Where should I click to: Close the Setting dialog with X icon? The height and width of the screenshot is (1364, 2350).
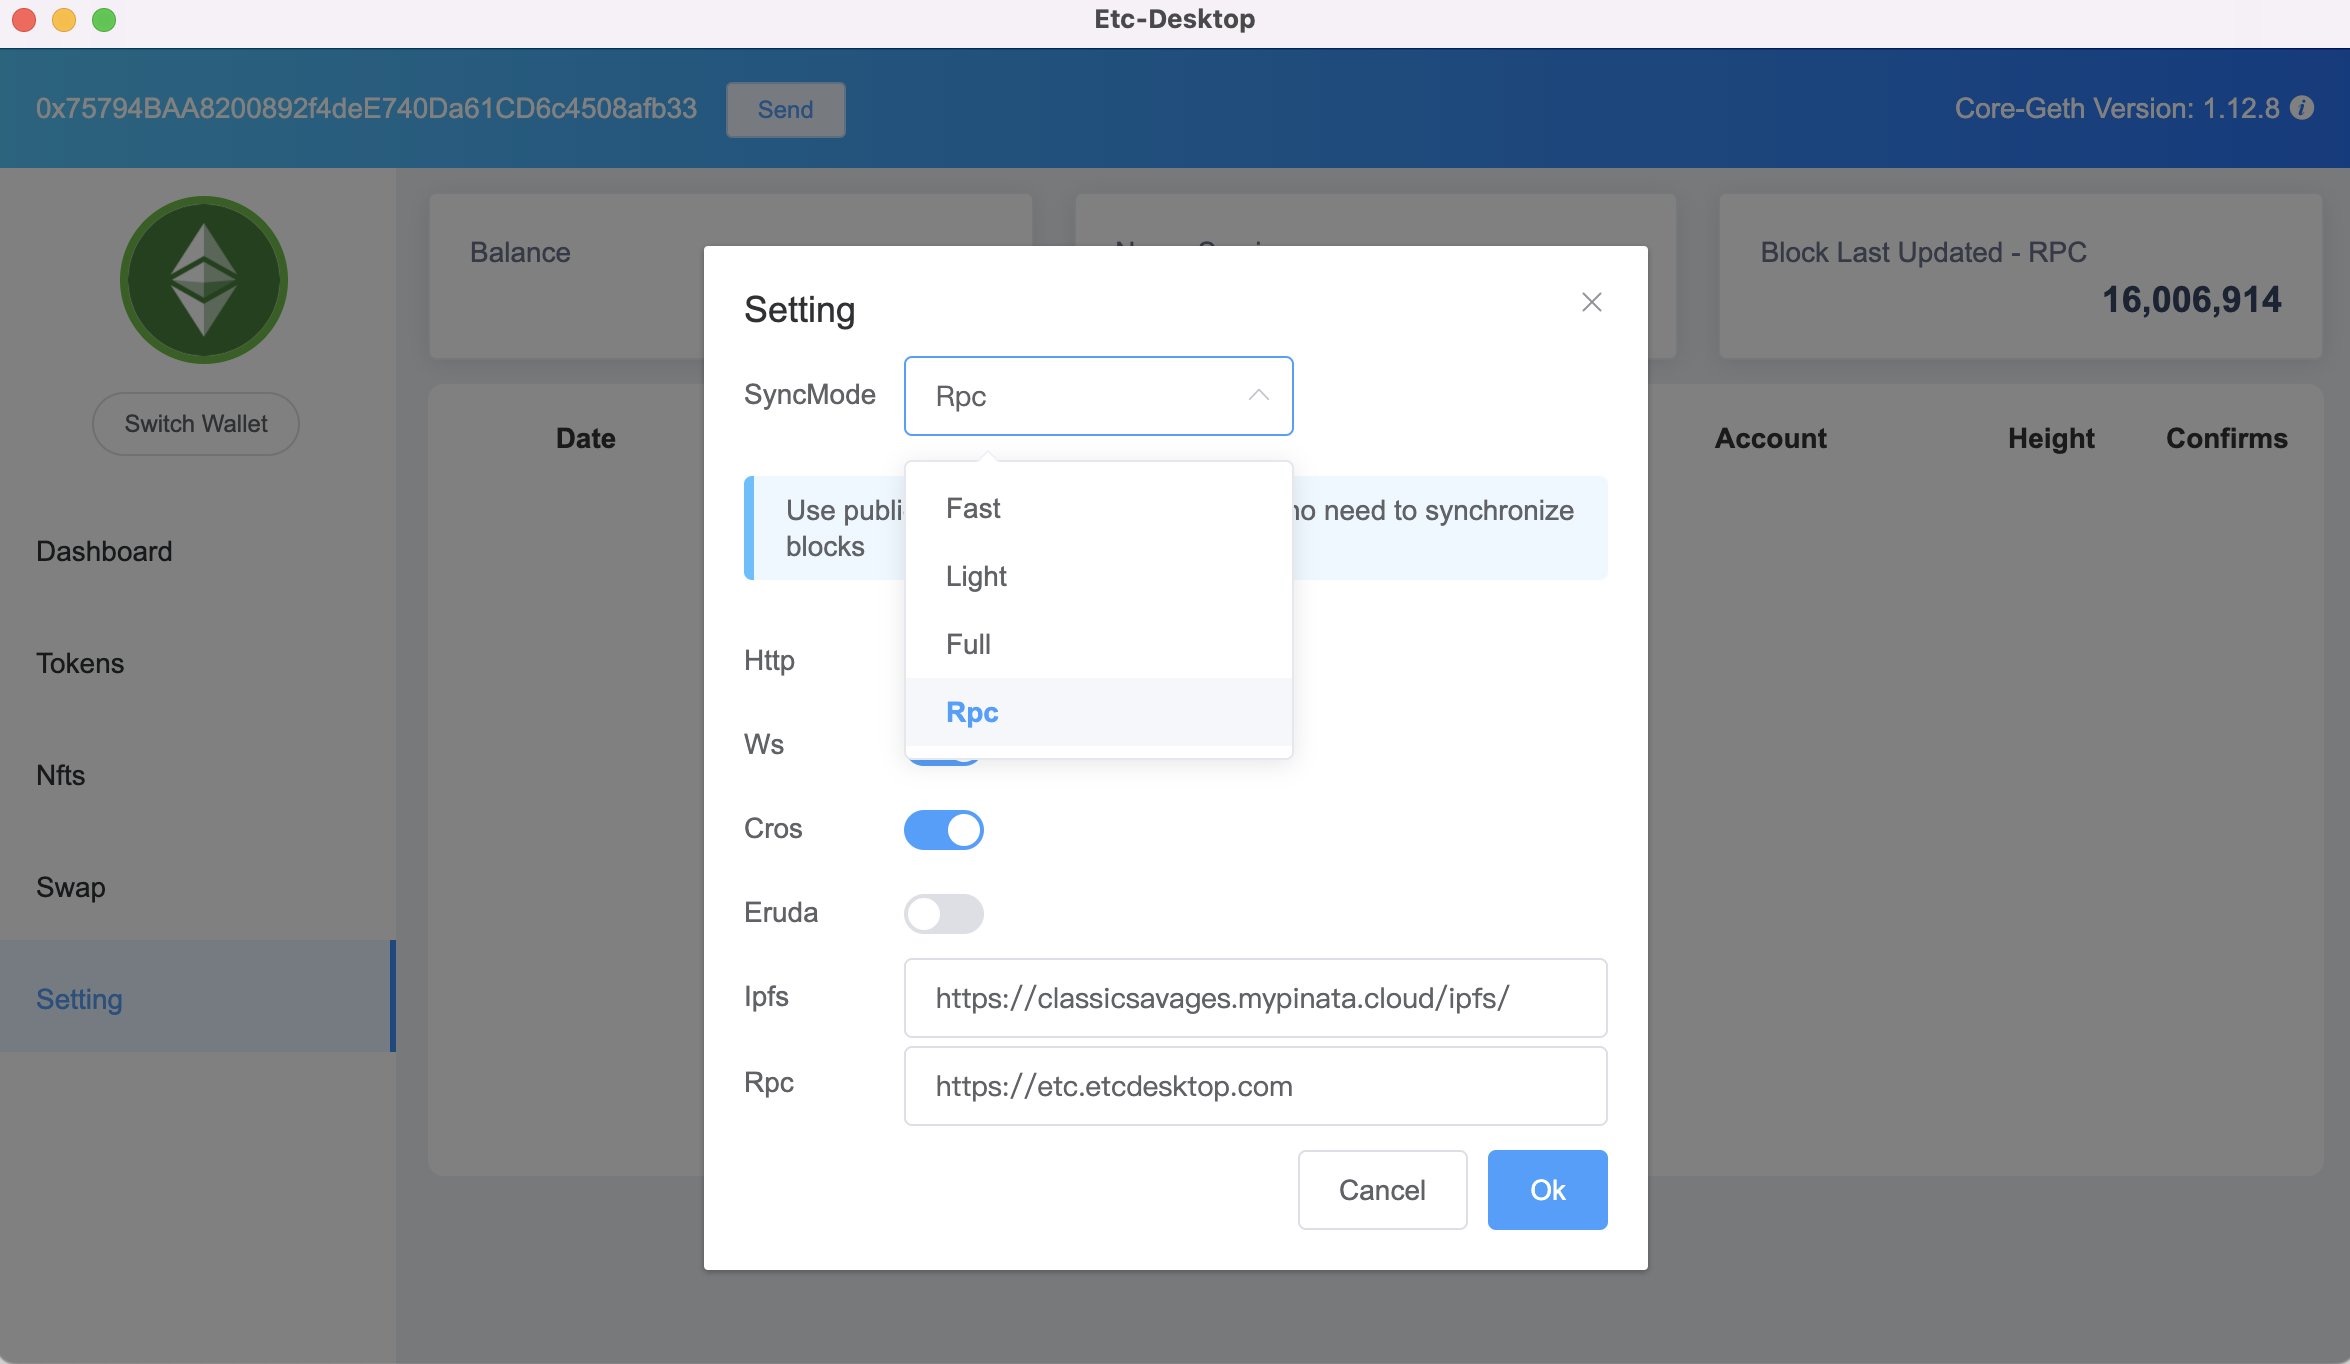click(1592, 302)
